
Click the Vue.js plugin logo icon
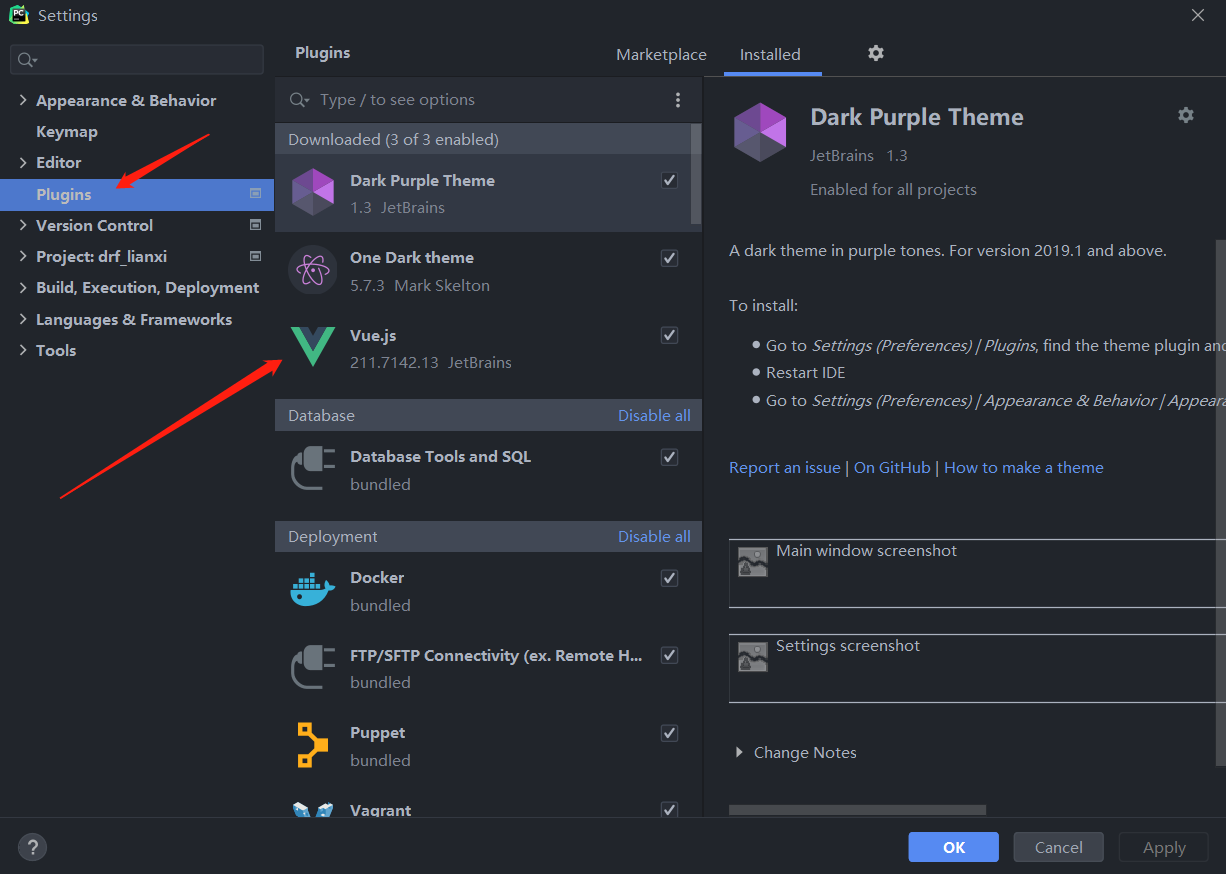(x=313, y=347)
